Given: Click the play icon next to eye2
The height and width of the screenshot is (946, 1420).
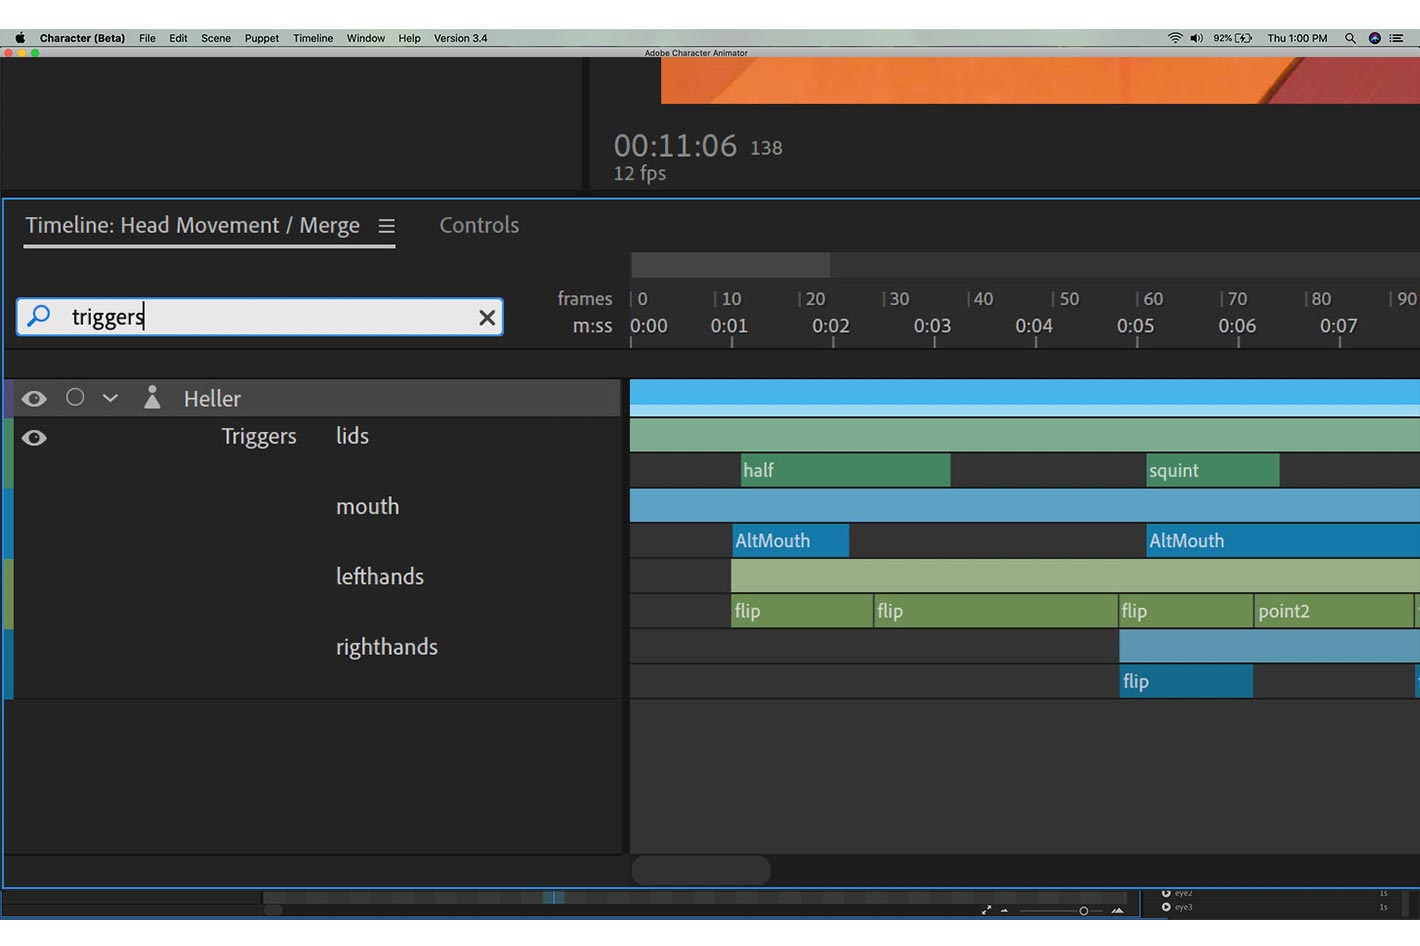Looking at the screenshot, I should point(1166,893).
